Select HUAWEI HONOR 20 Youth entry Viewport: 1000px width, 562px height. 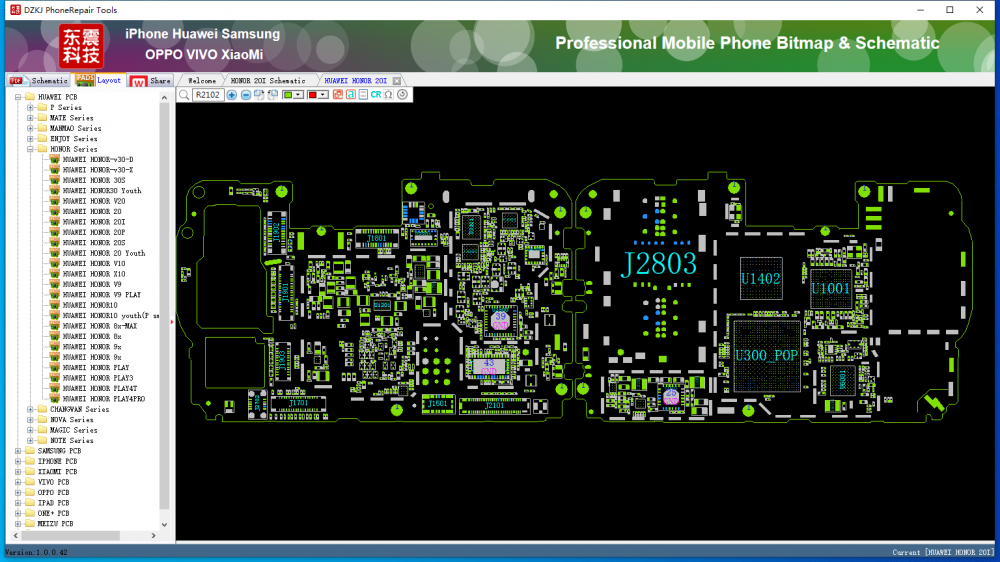[x=104, y=253]
